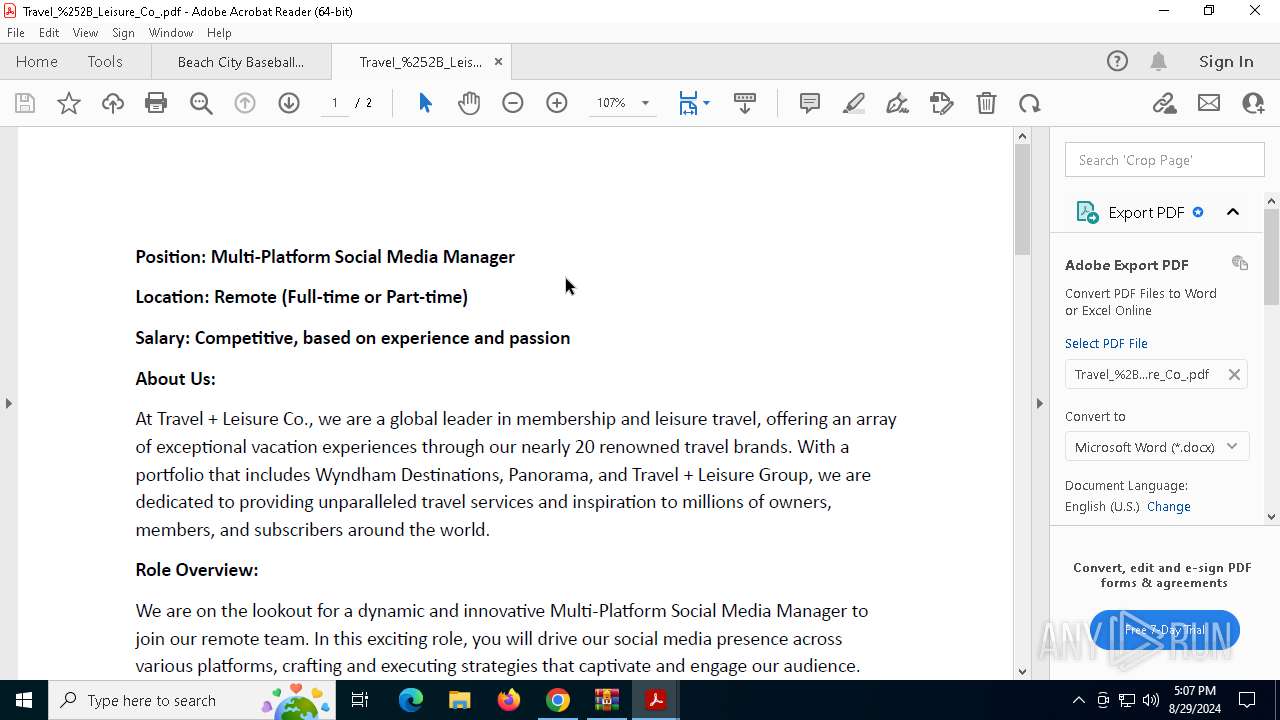Screen dimensions: 1280x720
Task: Open File Explorer from the taskbar
Action: (459, 700)
